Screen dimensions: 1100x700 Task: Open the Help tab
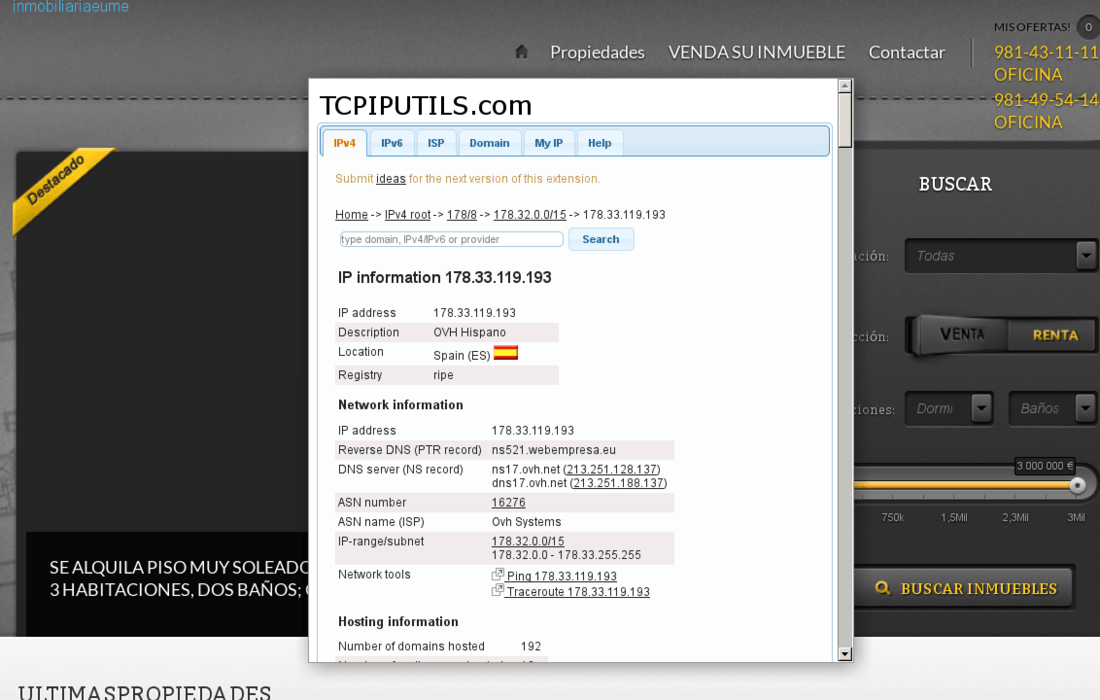click(x=599, y=143)
